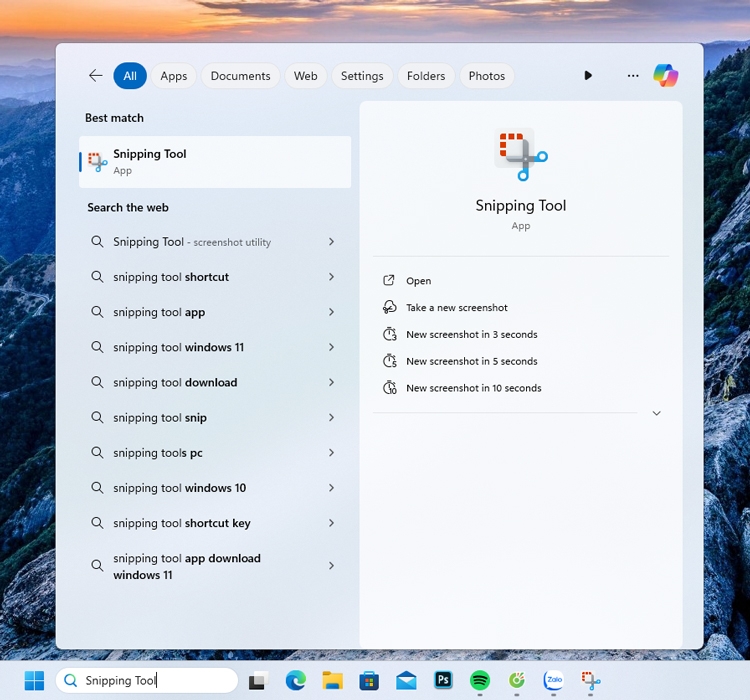Open the Windows Start button
This screenshot has width=750, height=700.
[34, 680]
